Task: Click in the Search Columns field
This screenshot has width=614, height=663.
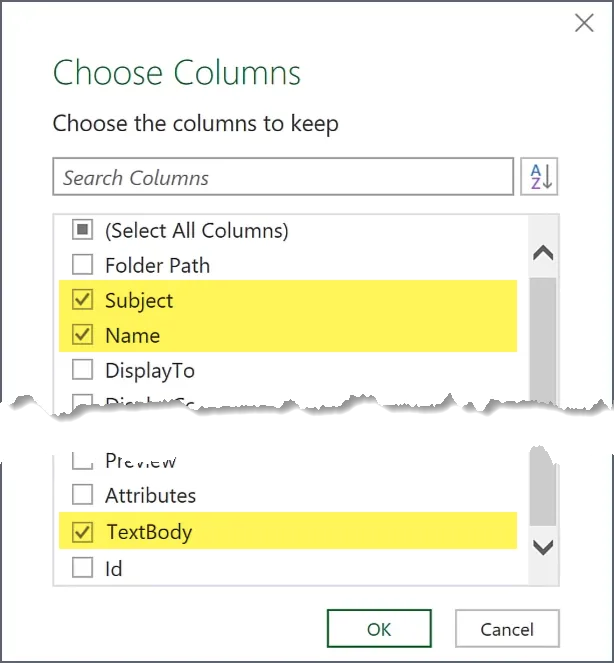Action: (282, 178)
